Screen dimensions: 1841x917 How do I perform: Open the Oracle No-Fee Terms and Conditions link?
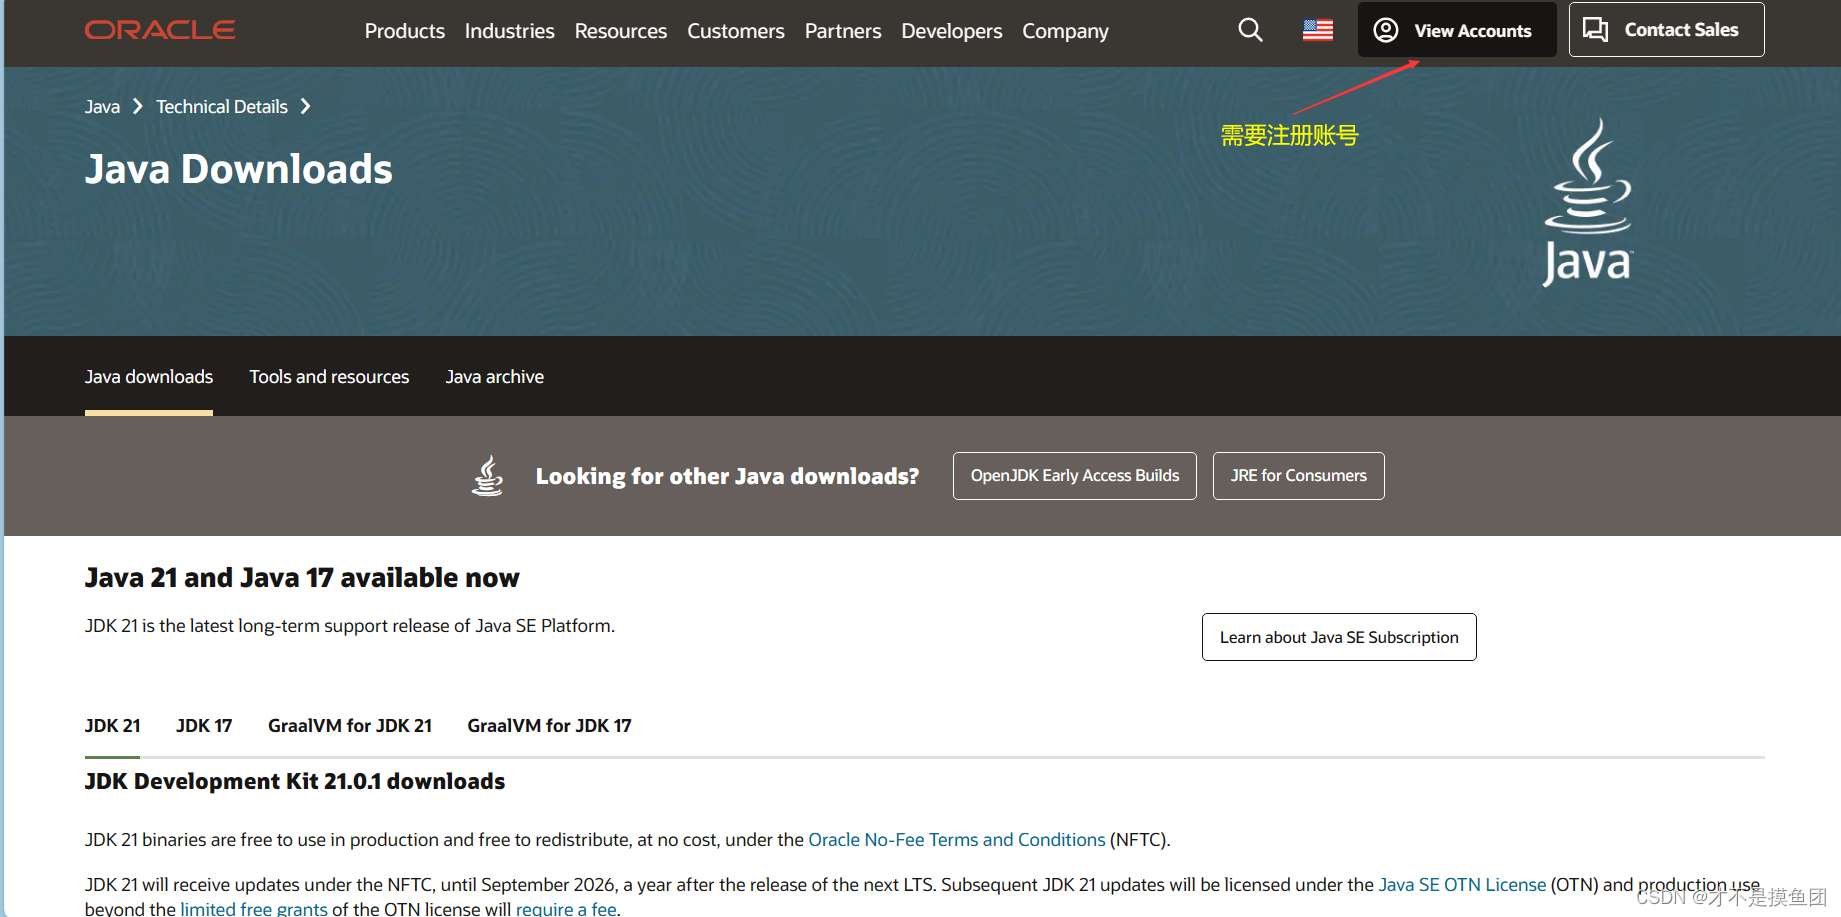pyautogui.click(x=956, y=839)
